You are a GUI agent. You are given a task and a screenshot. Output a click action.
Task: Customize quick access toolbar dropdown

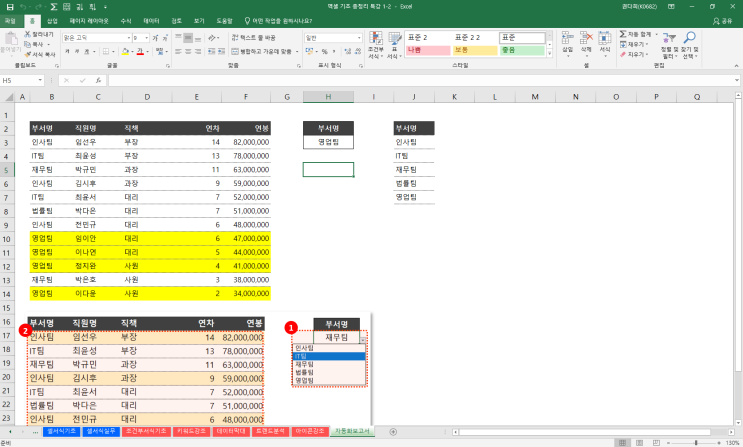pyautogui.click(x=105, y=7)
